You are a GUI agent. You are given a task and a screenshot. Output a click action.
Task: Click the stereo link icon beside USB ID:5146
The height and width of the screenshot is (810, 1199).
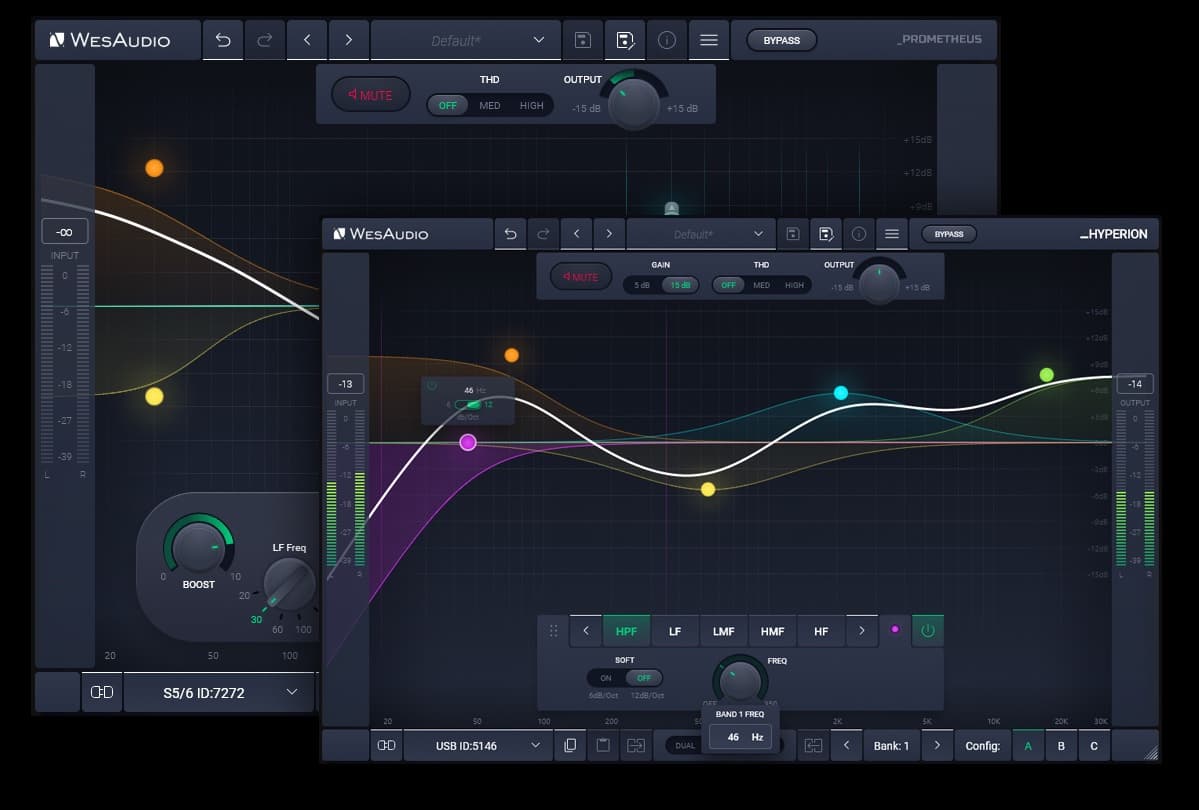[386, 745]
